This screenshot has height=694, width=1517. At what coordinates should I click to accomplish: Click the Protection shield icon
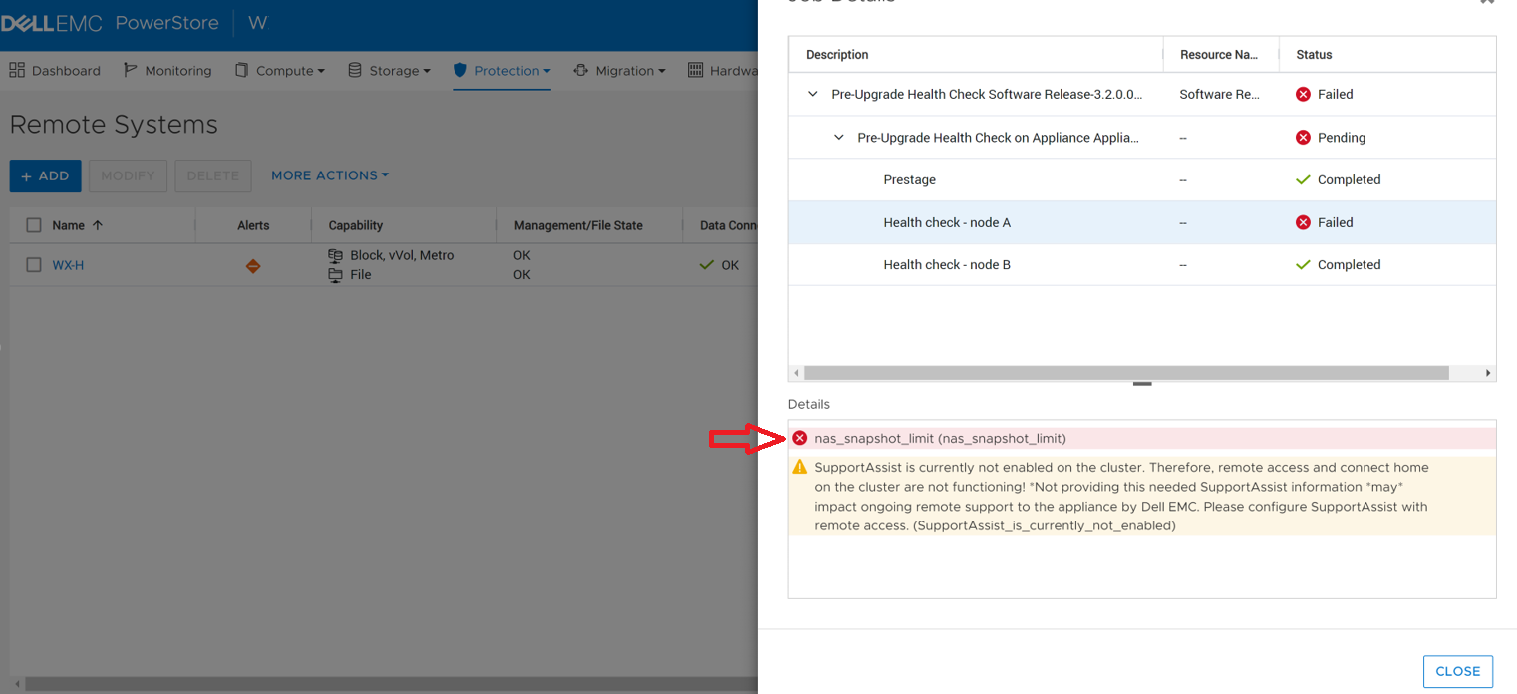pyautogui.click(x=460, y=70)
